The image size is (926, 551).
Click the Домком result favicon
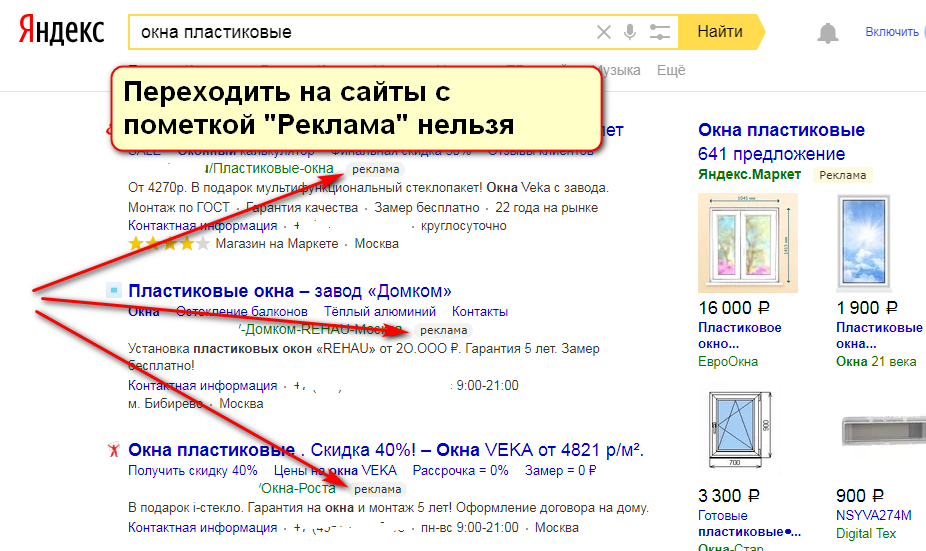[113, 290]
